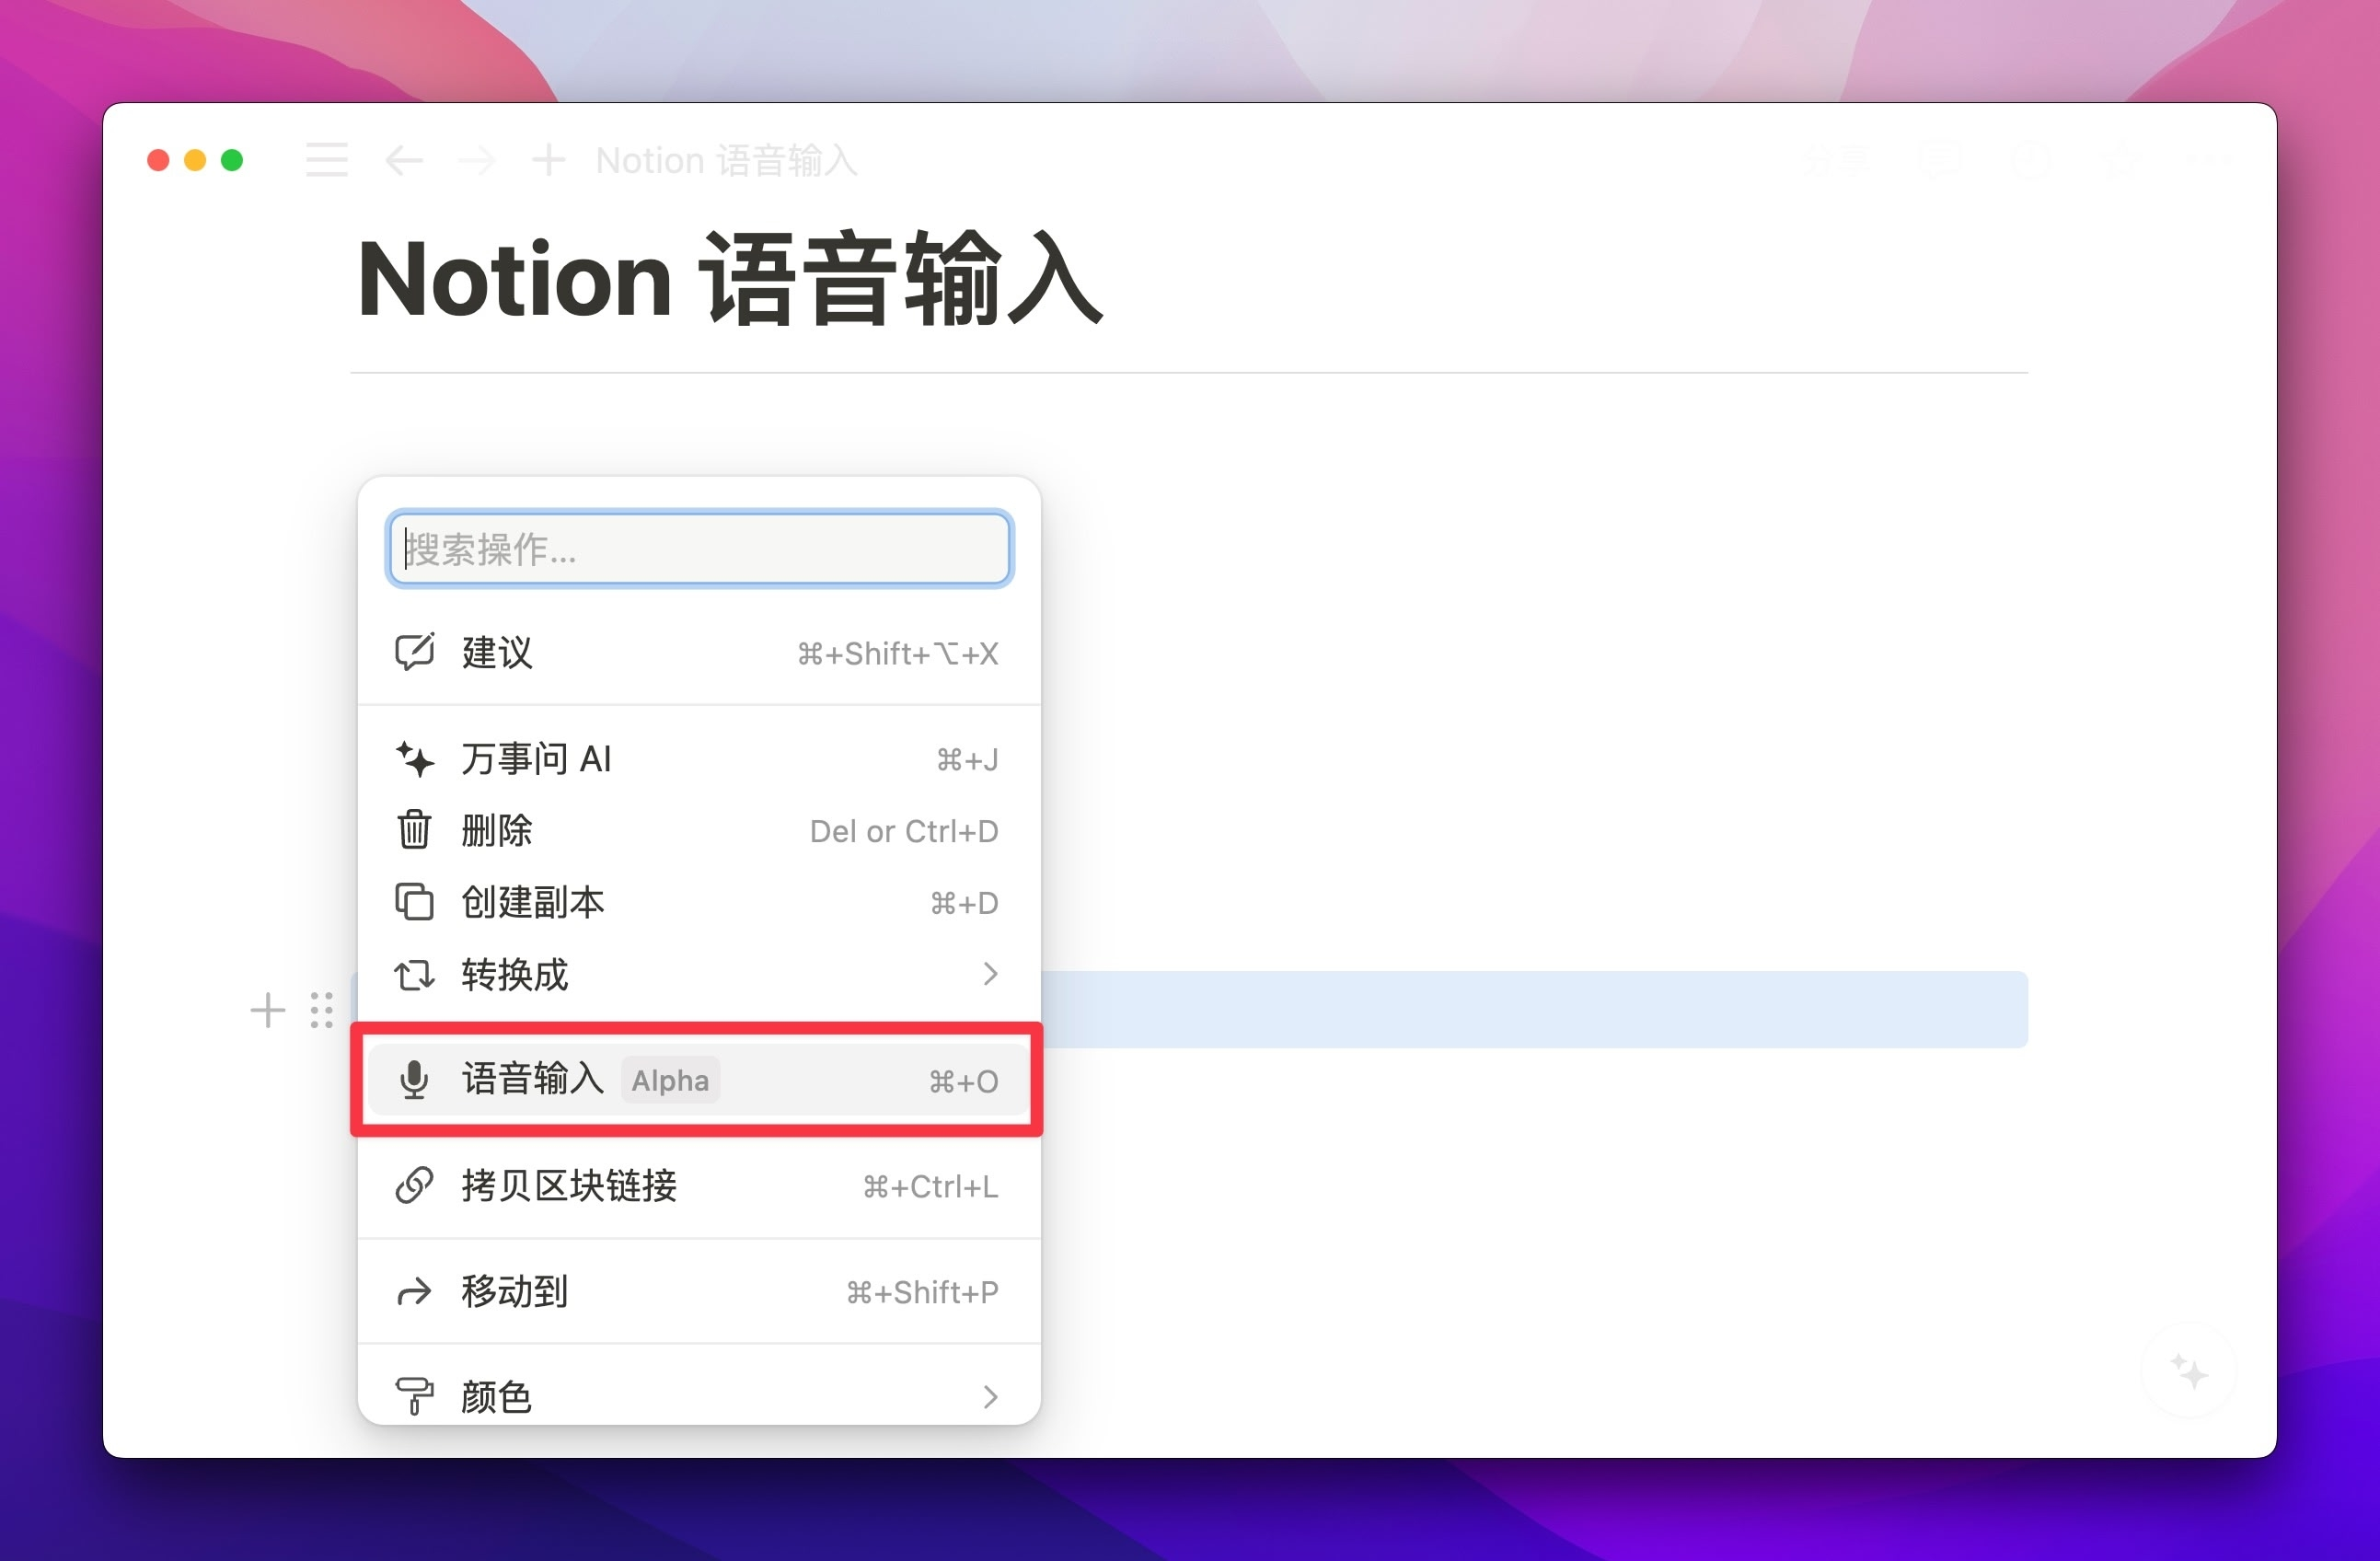Click the plus icon to add a new block
Viewport: 2380px width, 1561px height.
(x=267, y=1009)
